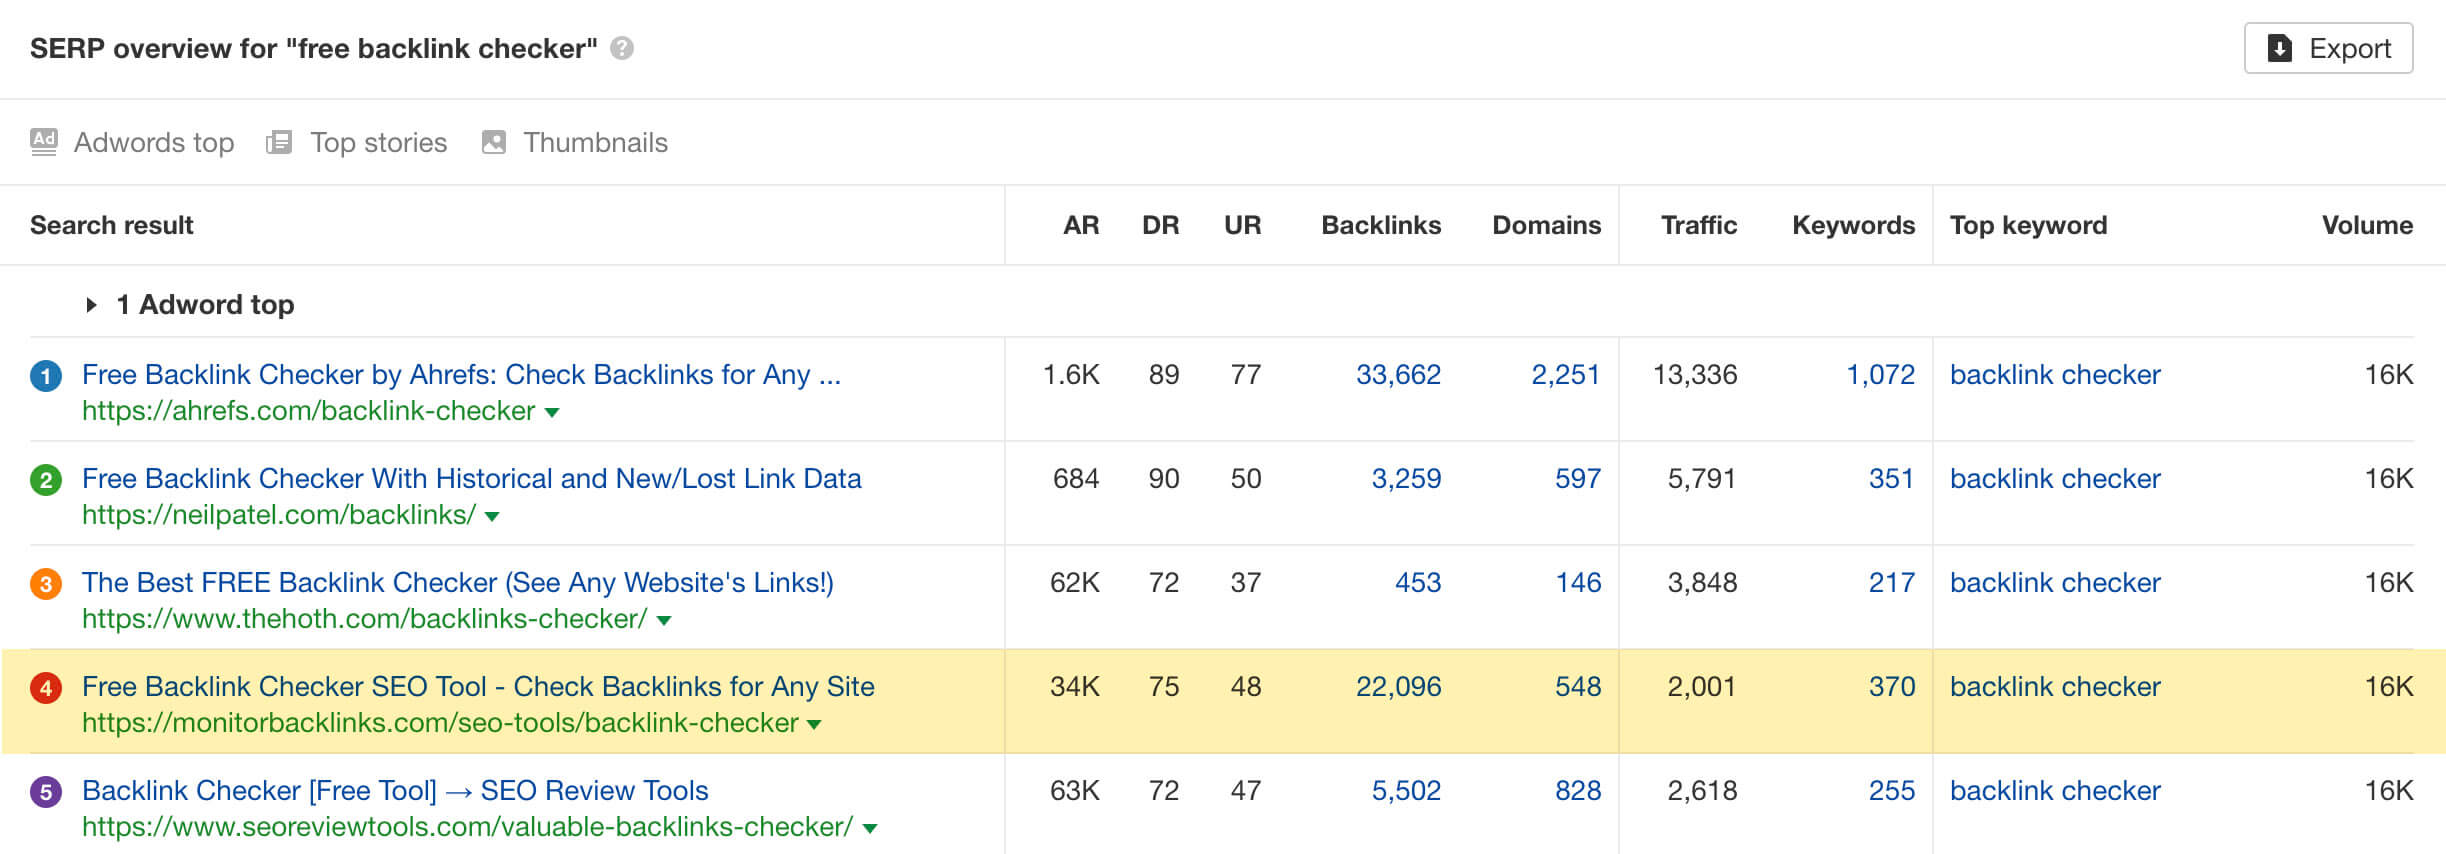The height and width of the screenshot is (854, 2446).
Task: Click position badge 2 for neilpatel result
Action: click(x=46, y=480)
